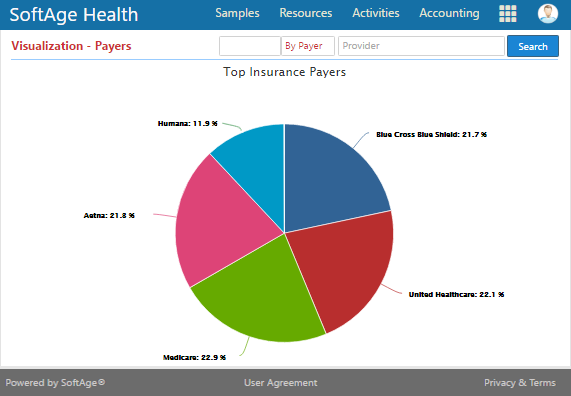571x396 pixels.
Task: Click the Visualization - Payers heading
Action: pos(71,46)
